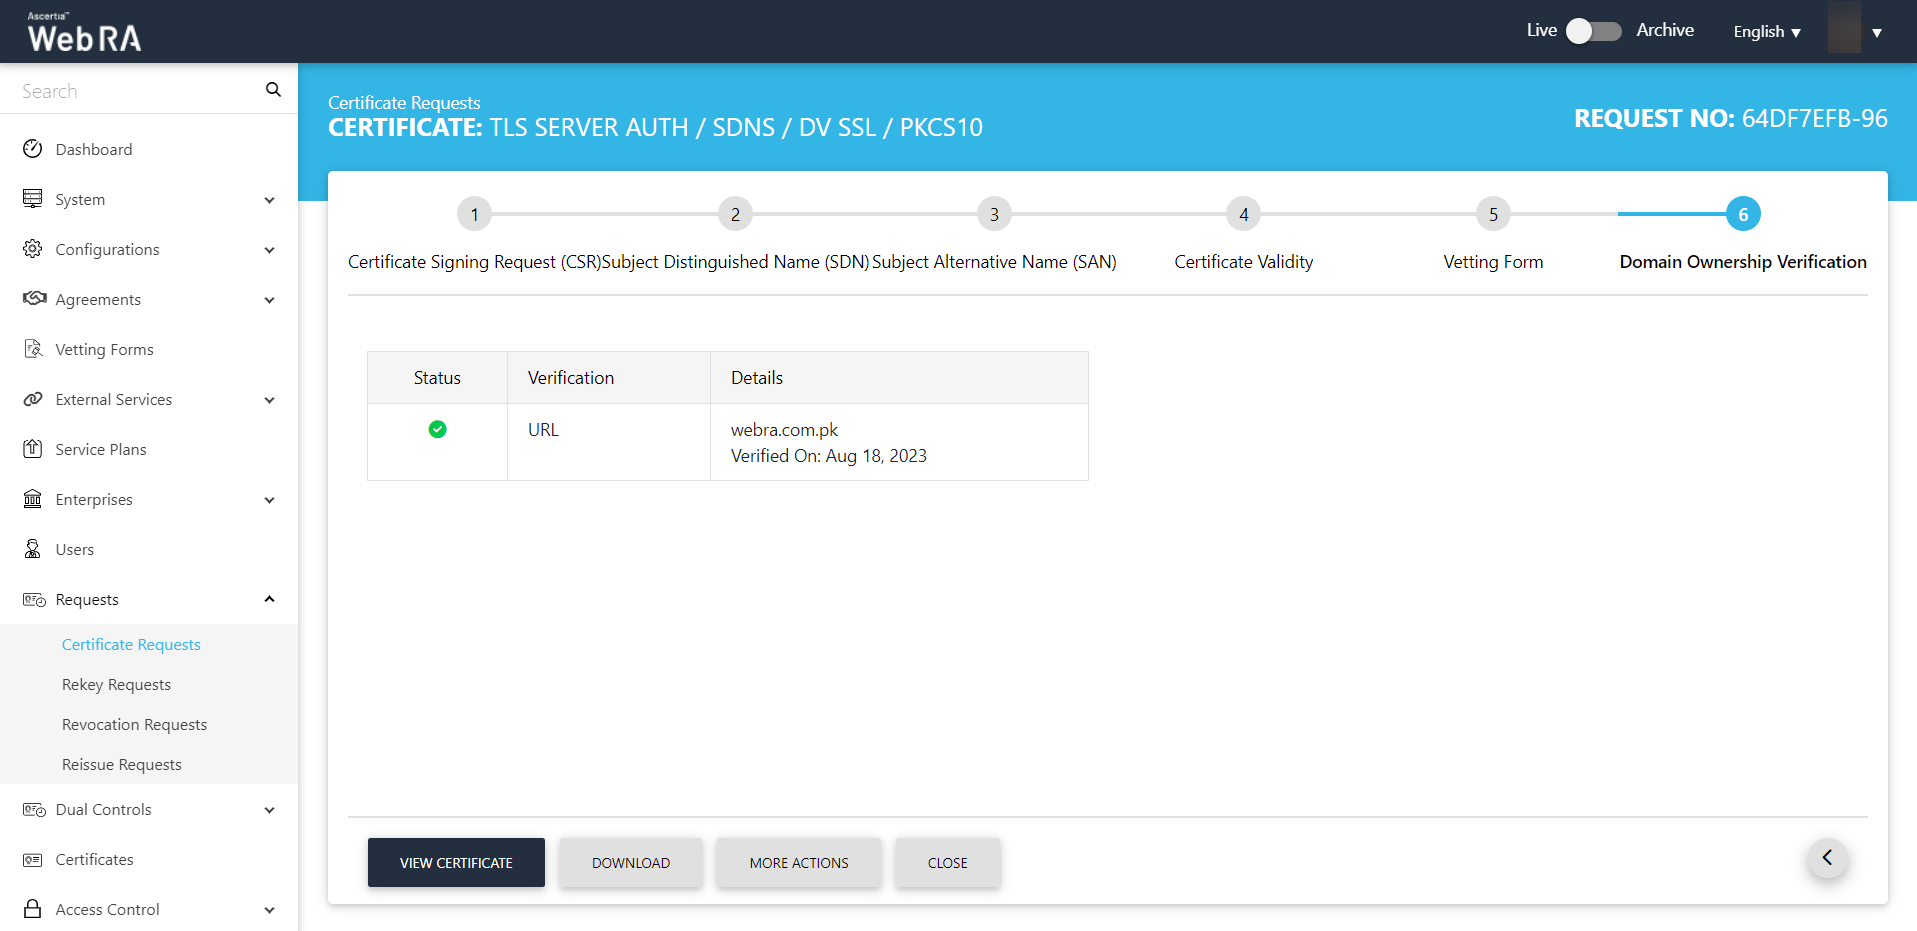Click the External Services link icon
The width and height of the screenshot is (1917, 931).
pyautogui.click(x=33, y=399)
